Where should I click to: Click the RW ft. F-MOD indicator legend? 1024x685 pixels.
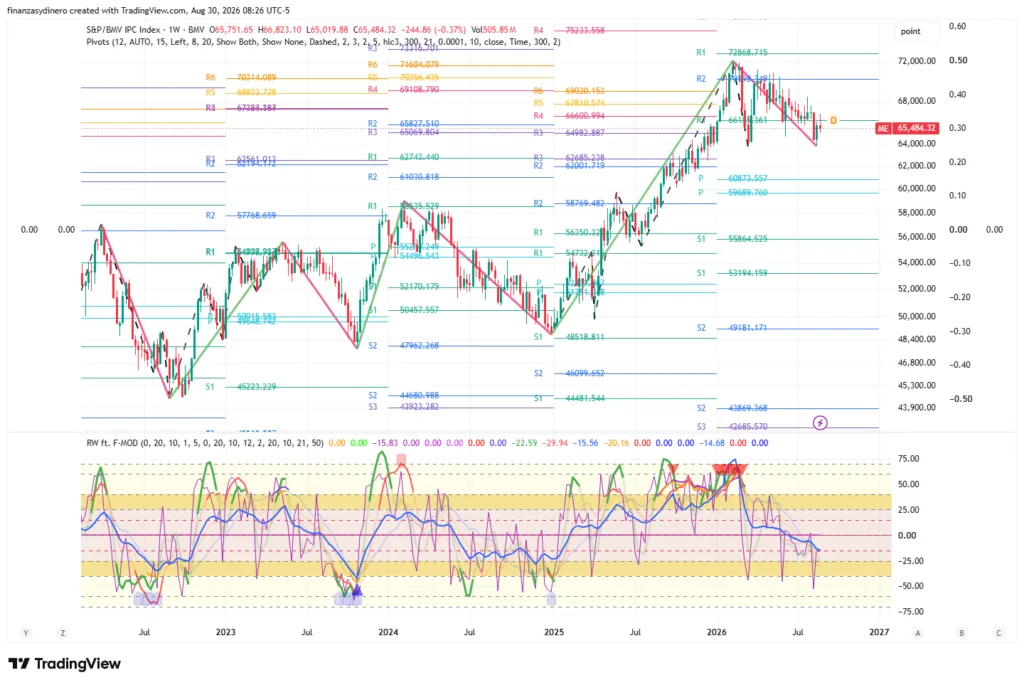(205, 443)
